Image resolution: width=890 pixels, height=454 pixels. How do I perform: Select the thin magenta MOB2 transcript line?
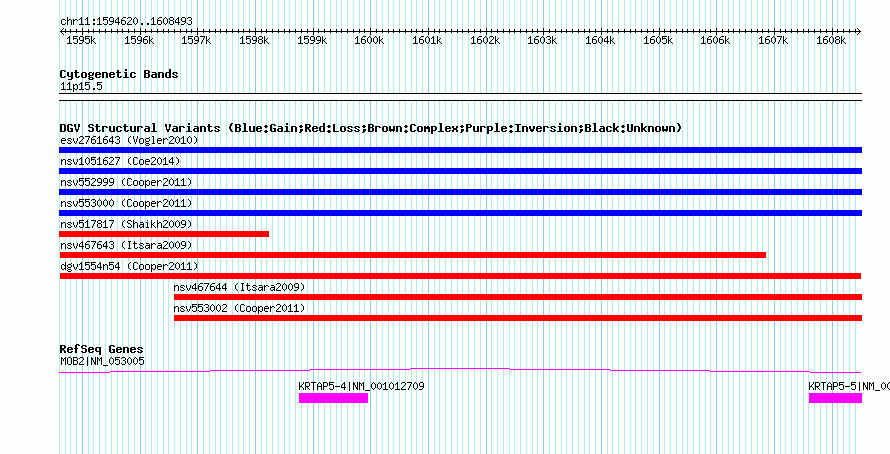click(x=460, y=371)
